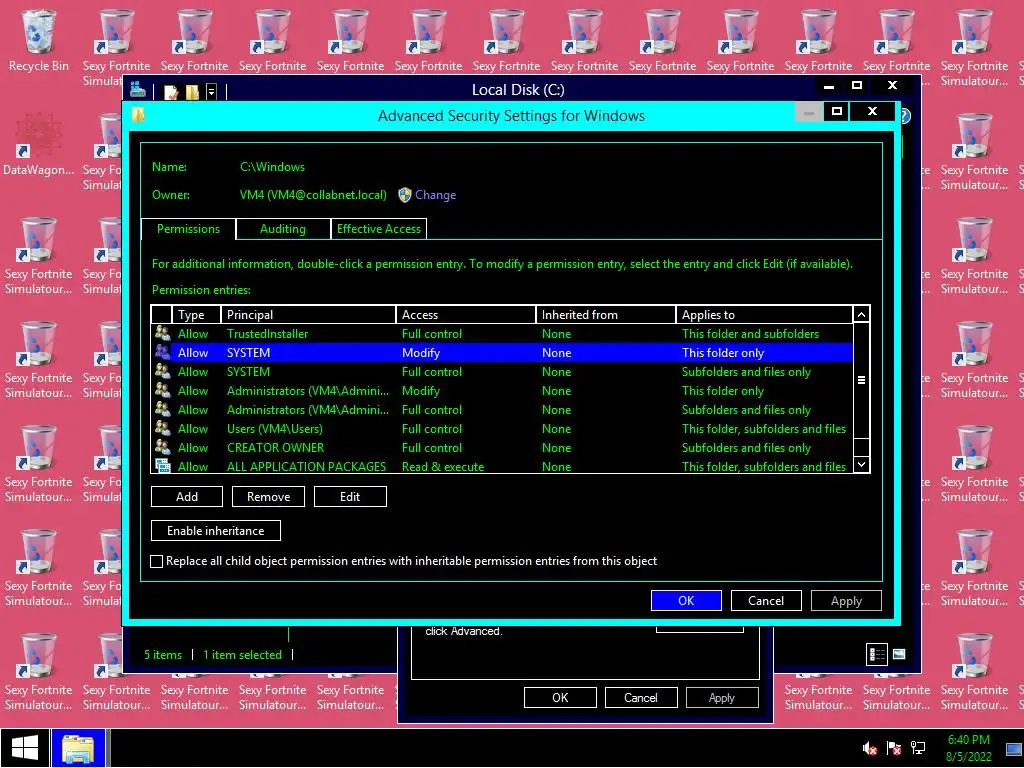1024x768 pixels.
Task: Click 'This folder and subfolders' cell
Action: click(750, 334)
